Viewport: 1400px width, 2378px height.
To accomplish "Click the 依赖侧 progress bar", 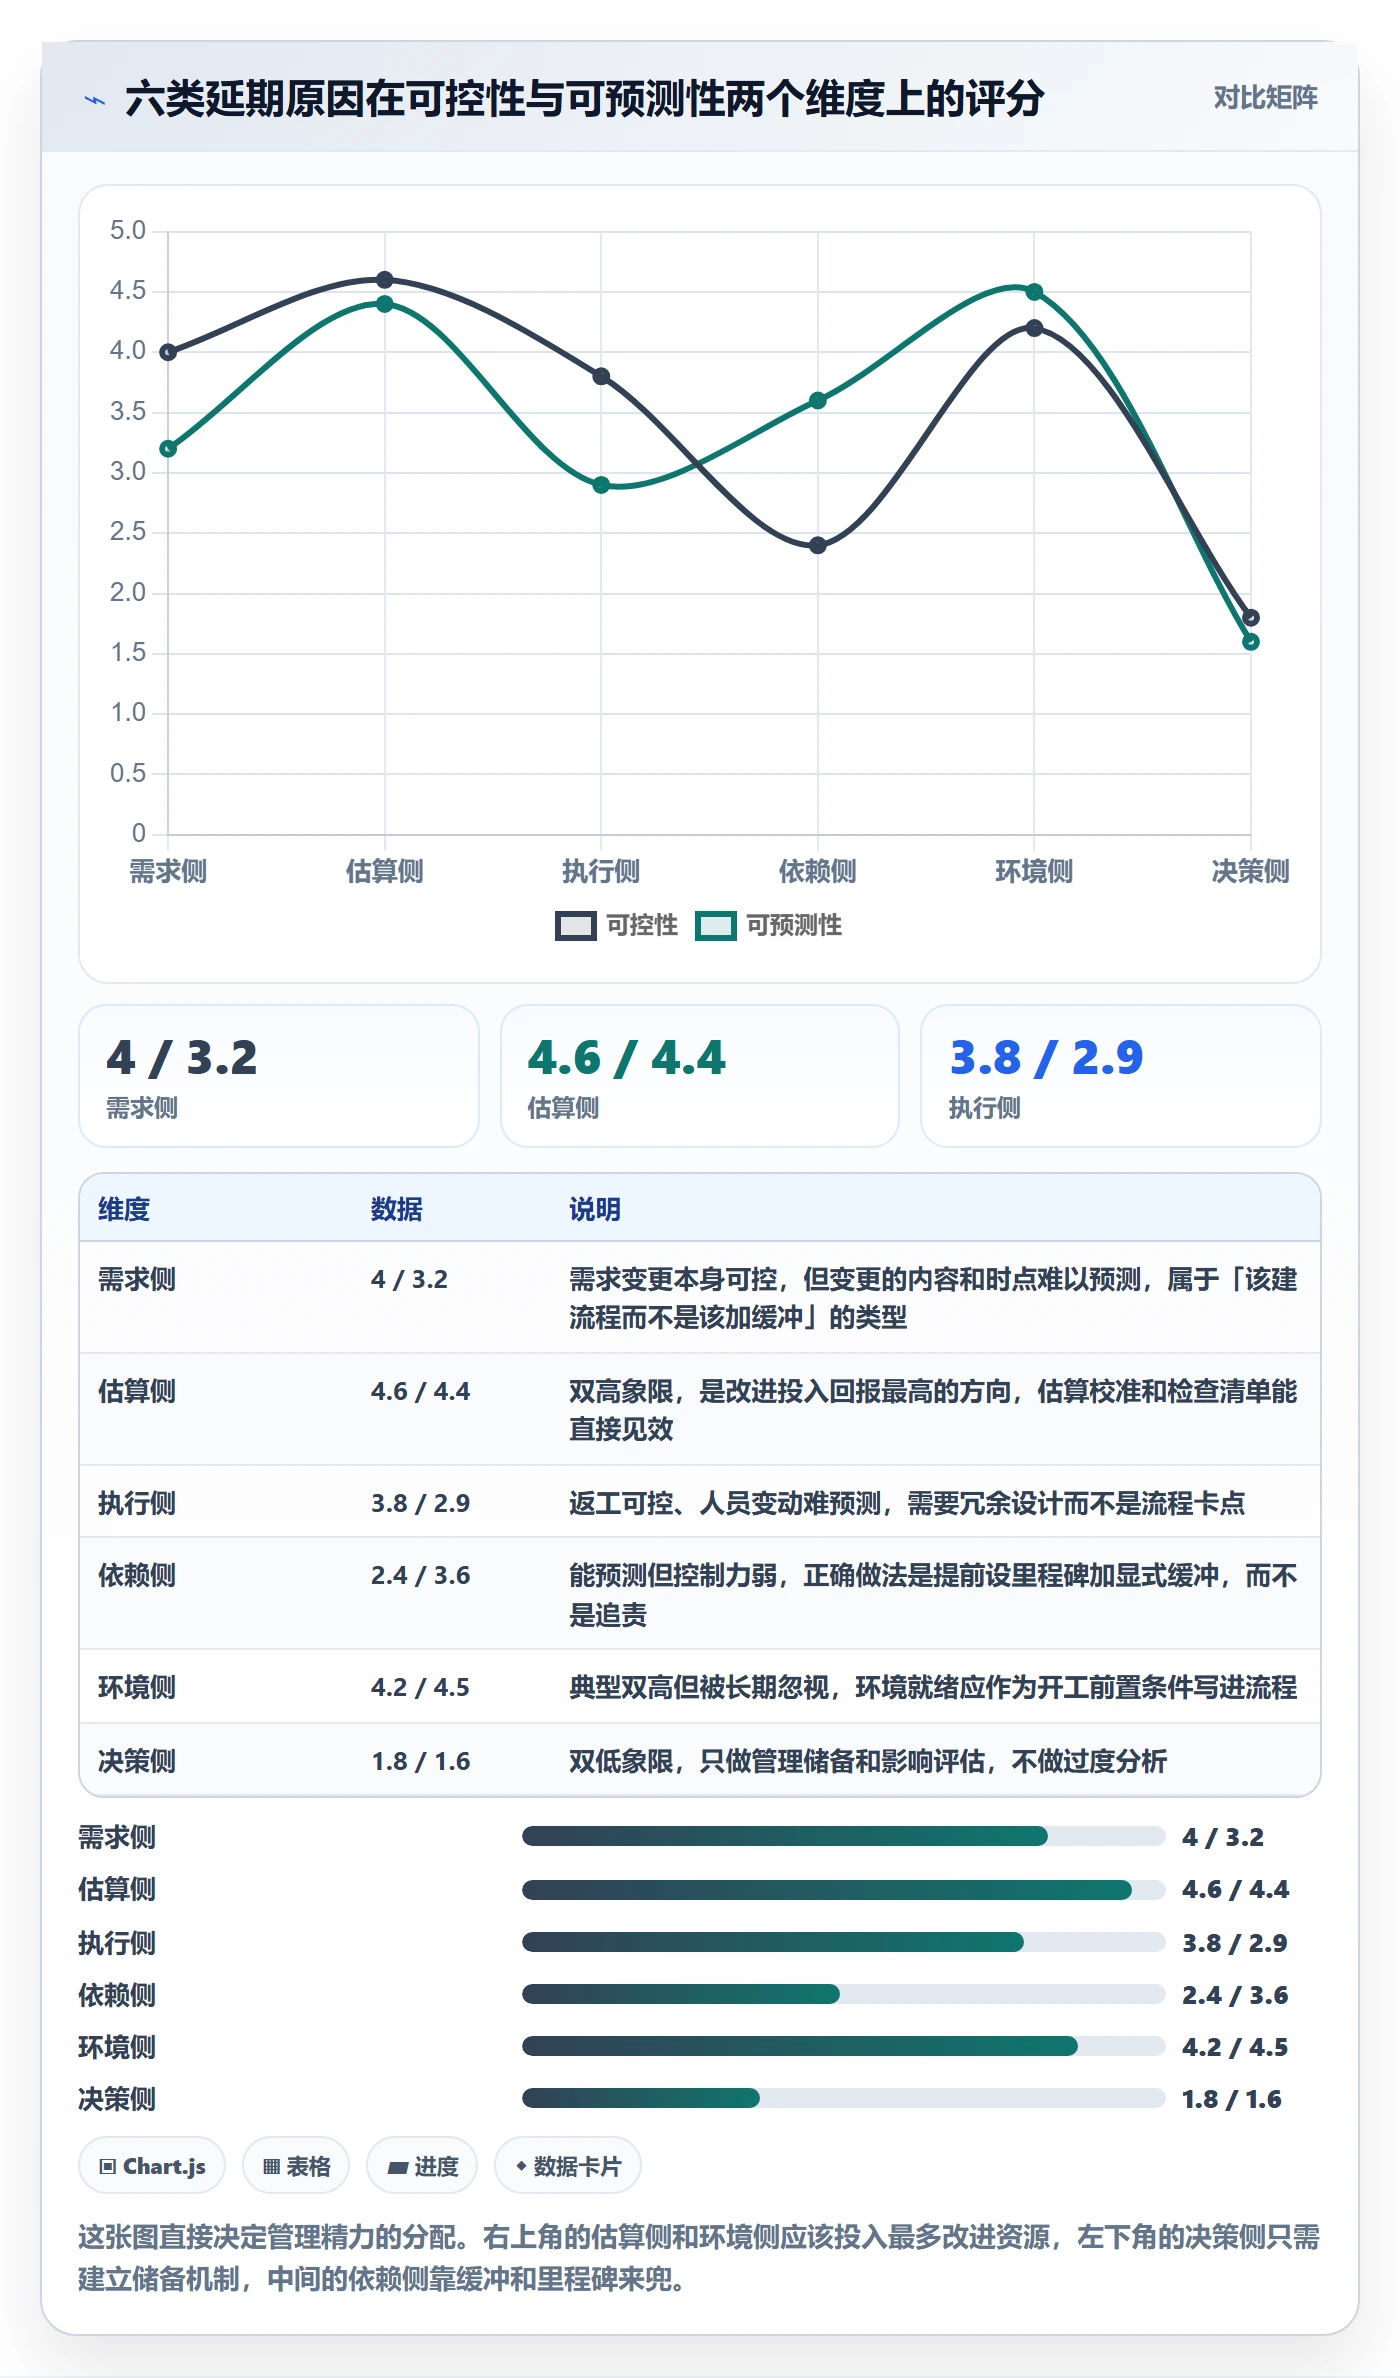I will pyautogui.click(x=843, y=1994).
